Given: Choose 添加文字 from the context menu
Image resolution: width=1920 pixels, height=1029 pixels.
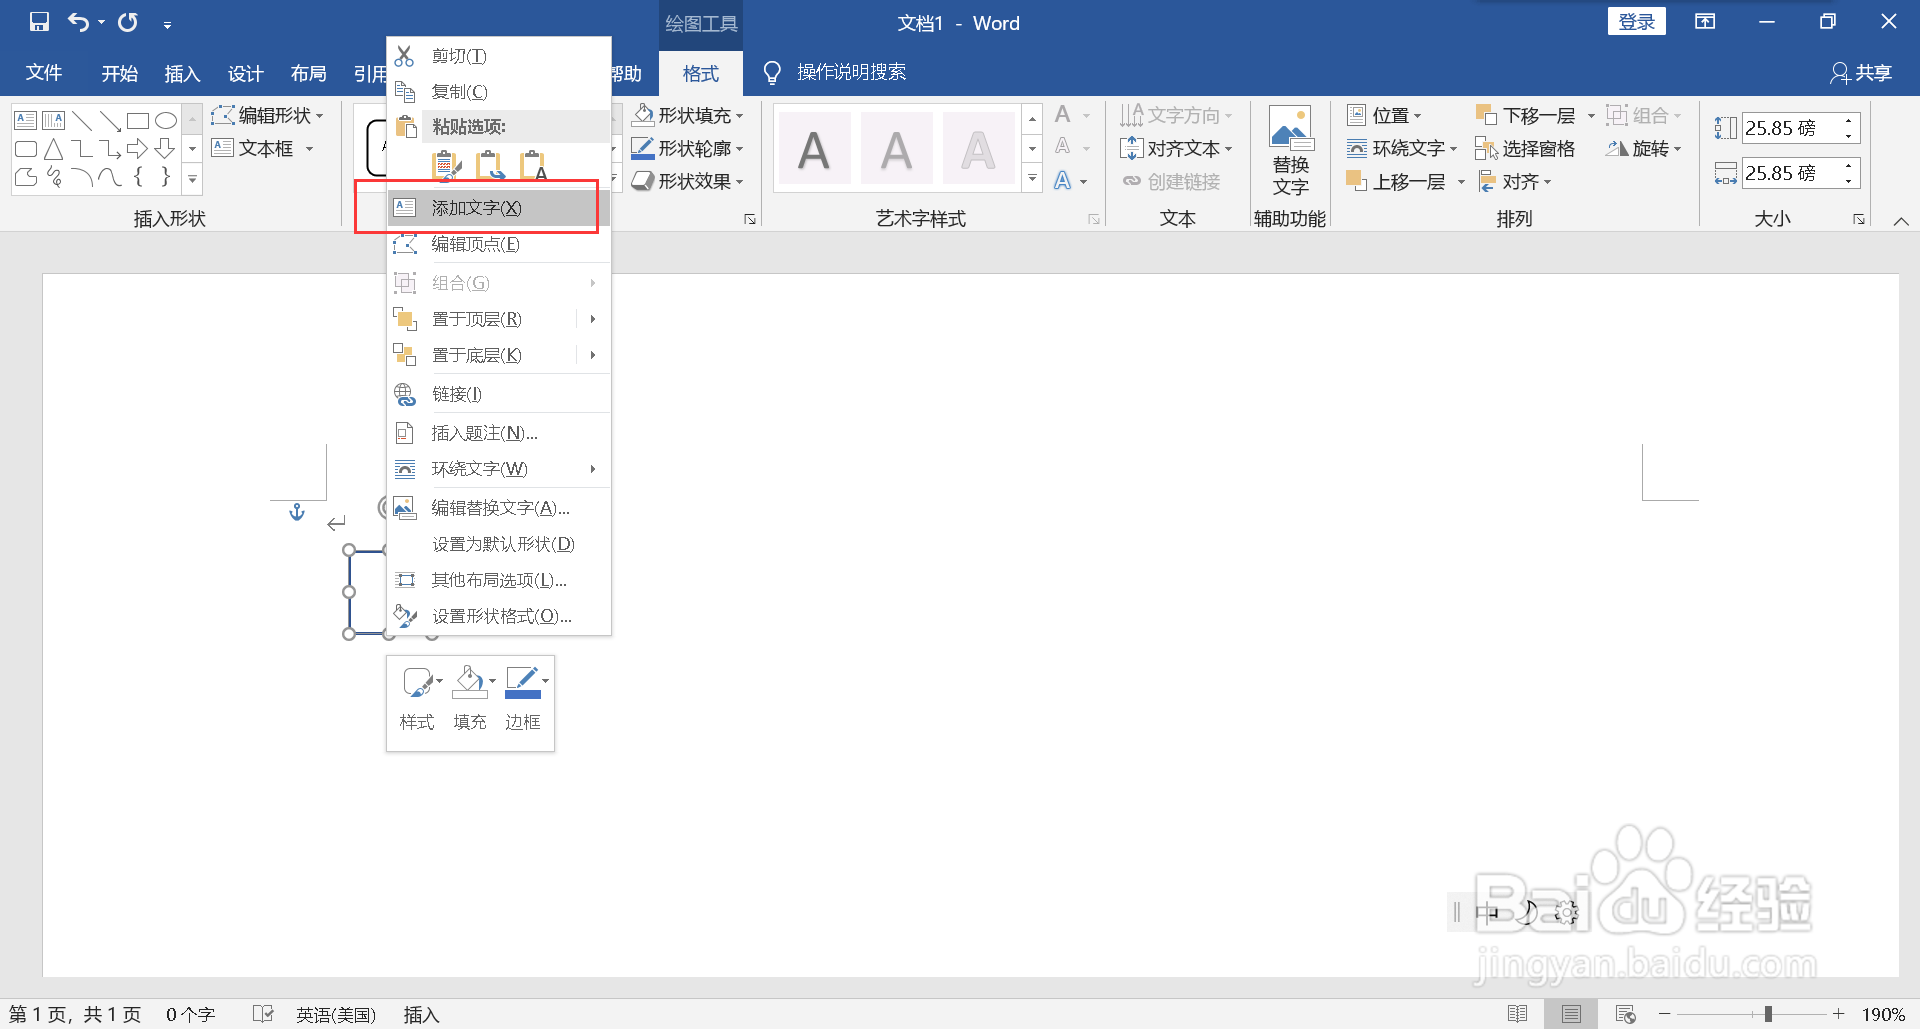Looking at the screenshot, I should [x=475, y=207].
